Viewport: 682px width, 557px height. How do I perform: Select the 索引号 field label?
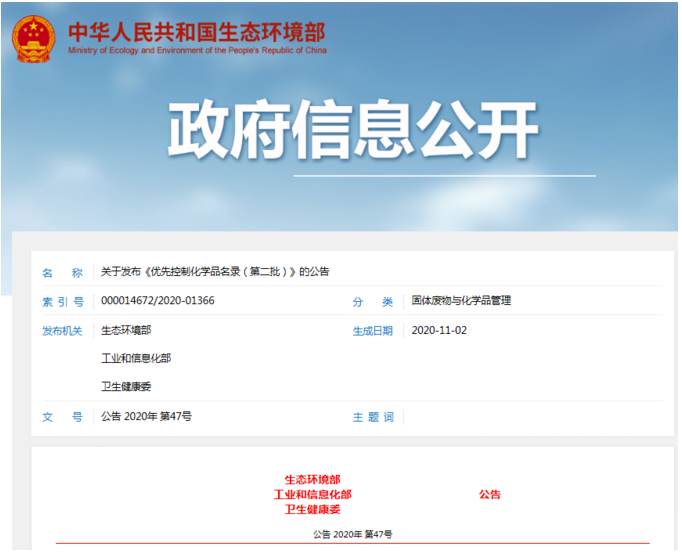tap(63, 302)
